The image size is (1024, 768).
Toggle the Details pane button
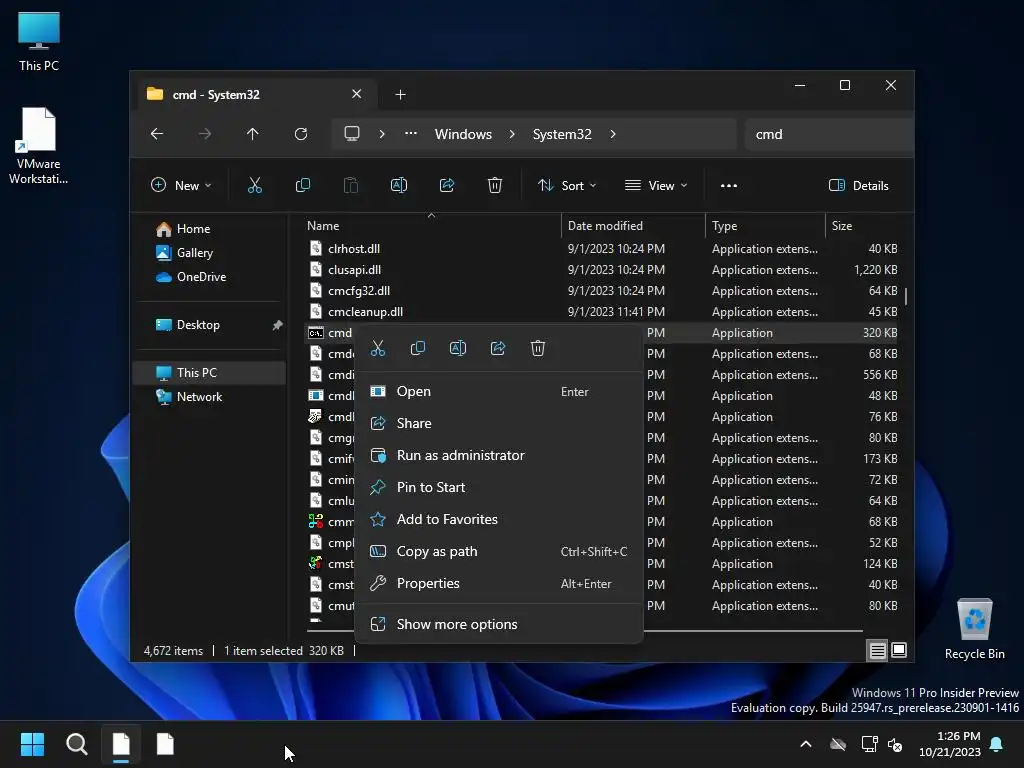tap(858, 185)
